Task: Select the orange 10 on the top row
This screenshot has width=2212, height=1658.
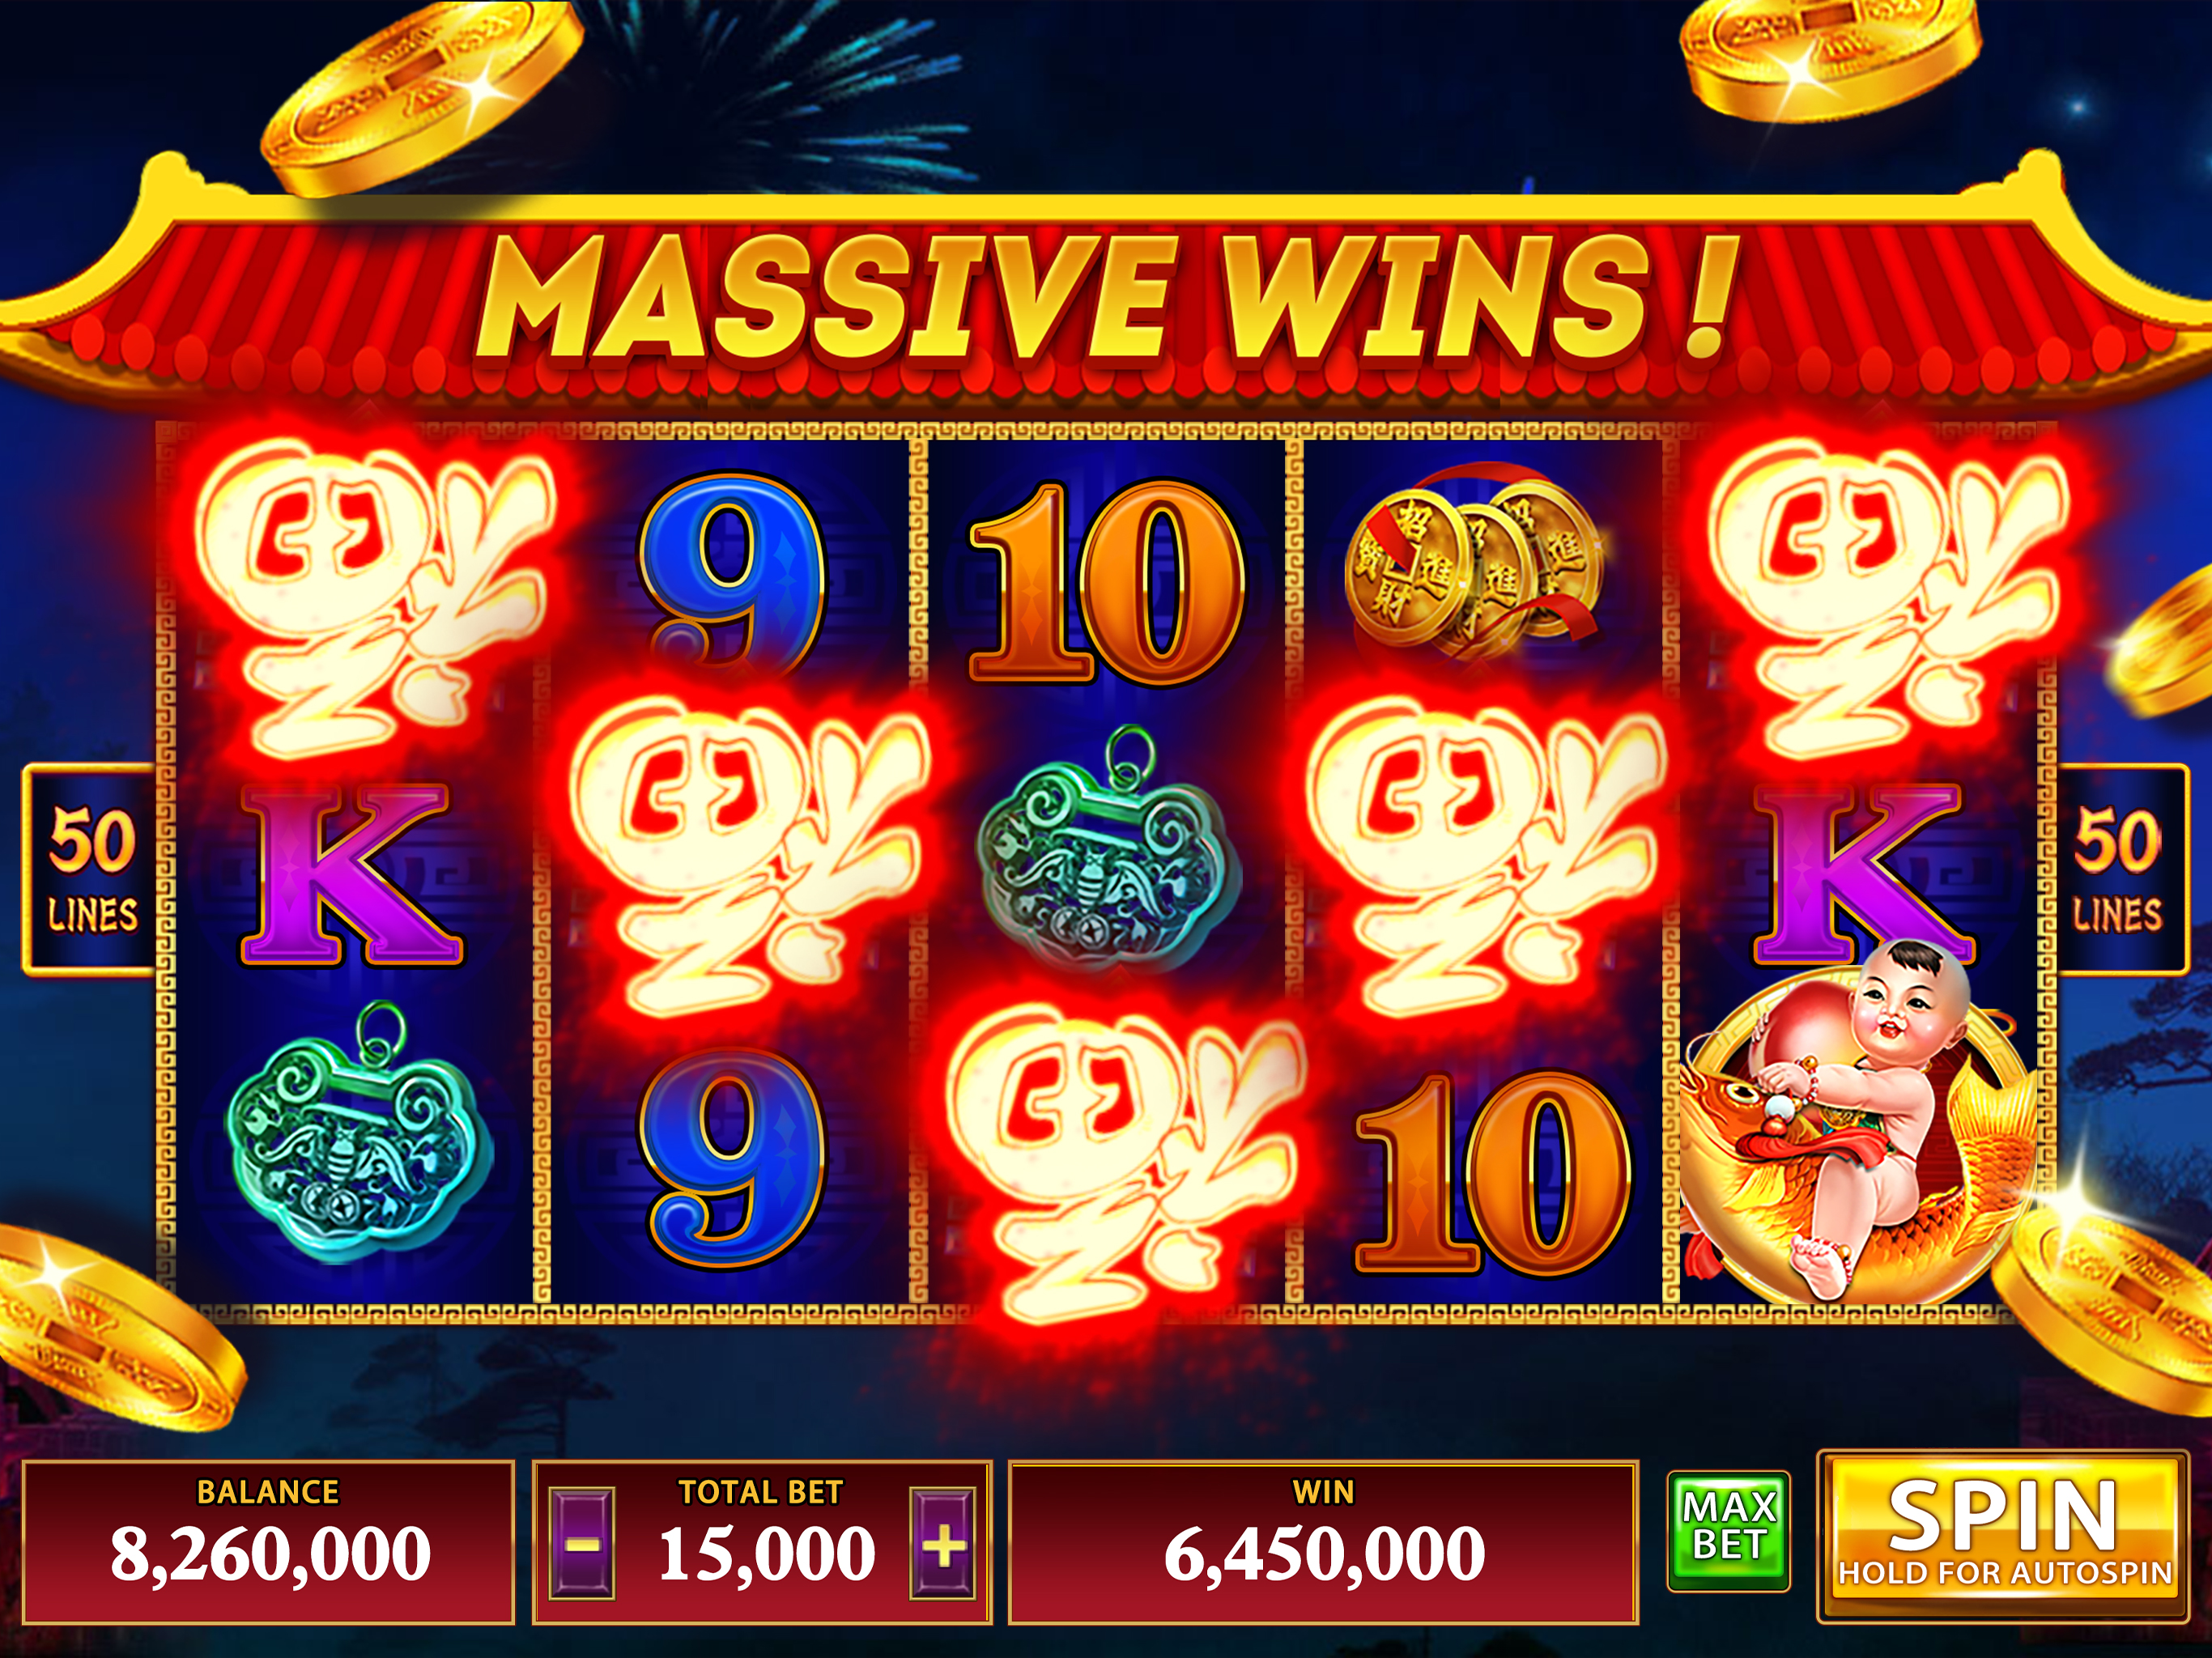Action: coord(1107,582)
